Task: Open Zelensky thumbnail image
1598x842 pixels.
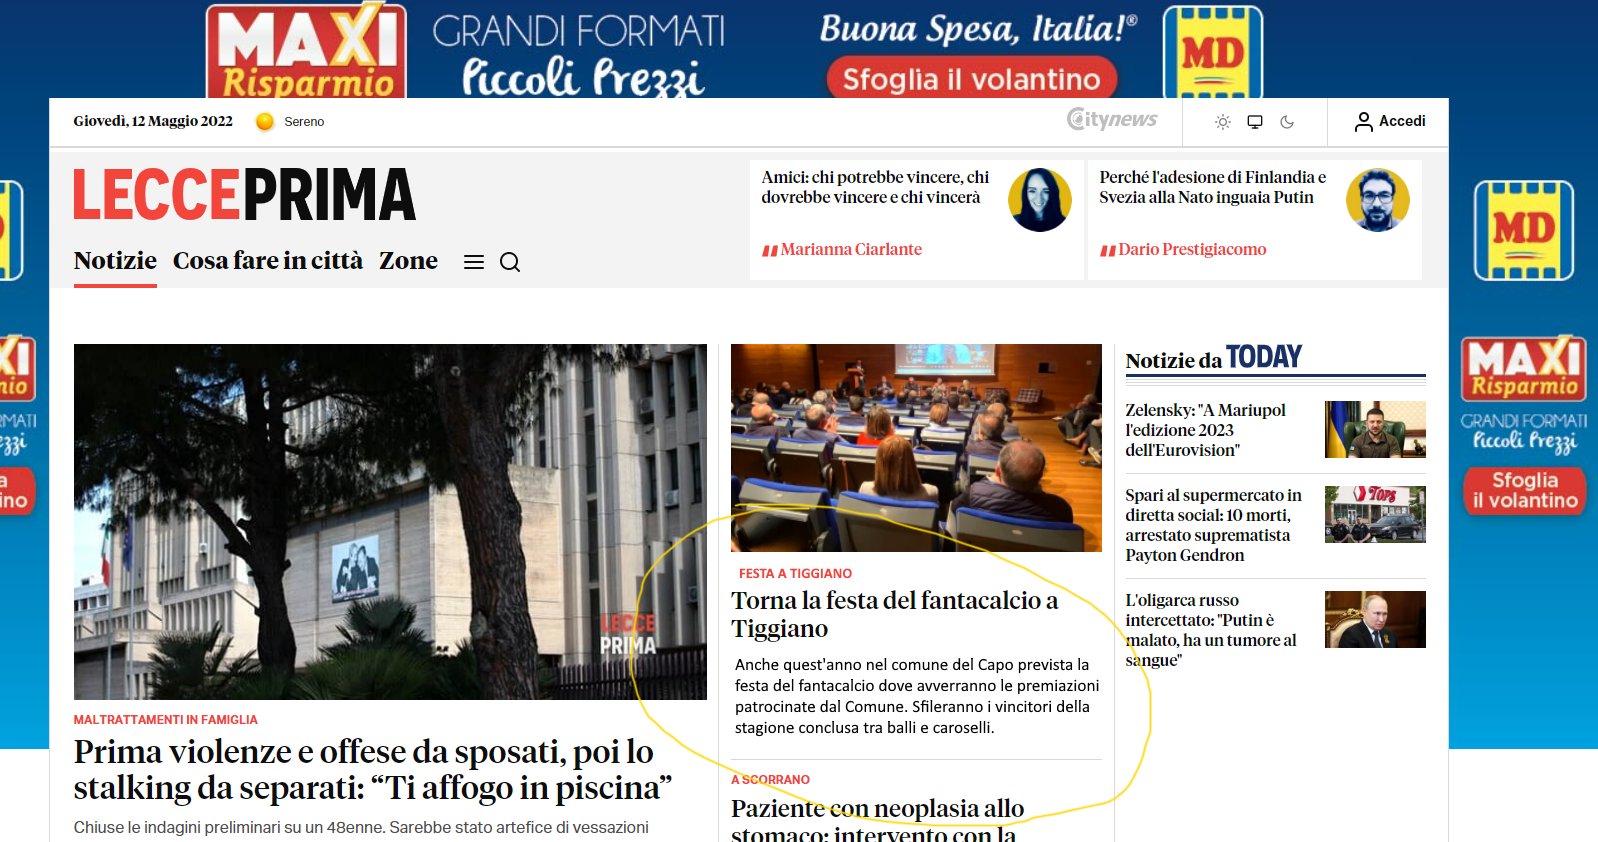Action: click(1375, 430)
